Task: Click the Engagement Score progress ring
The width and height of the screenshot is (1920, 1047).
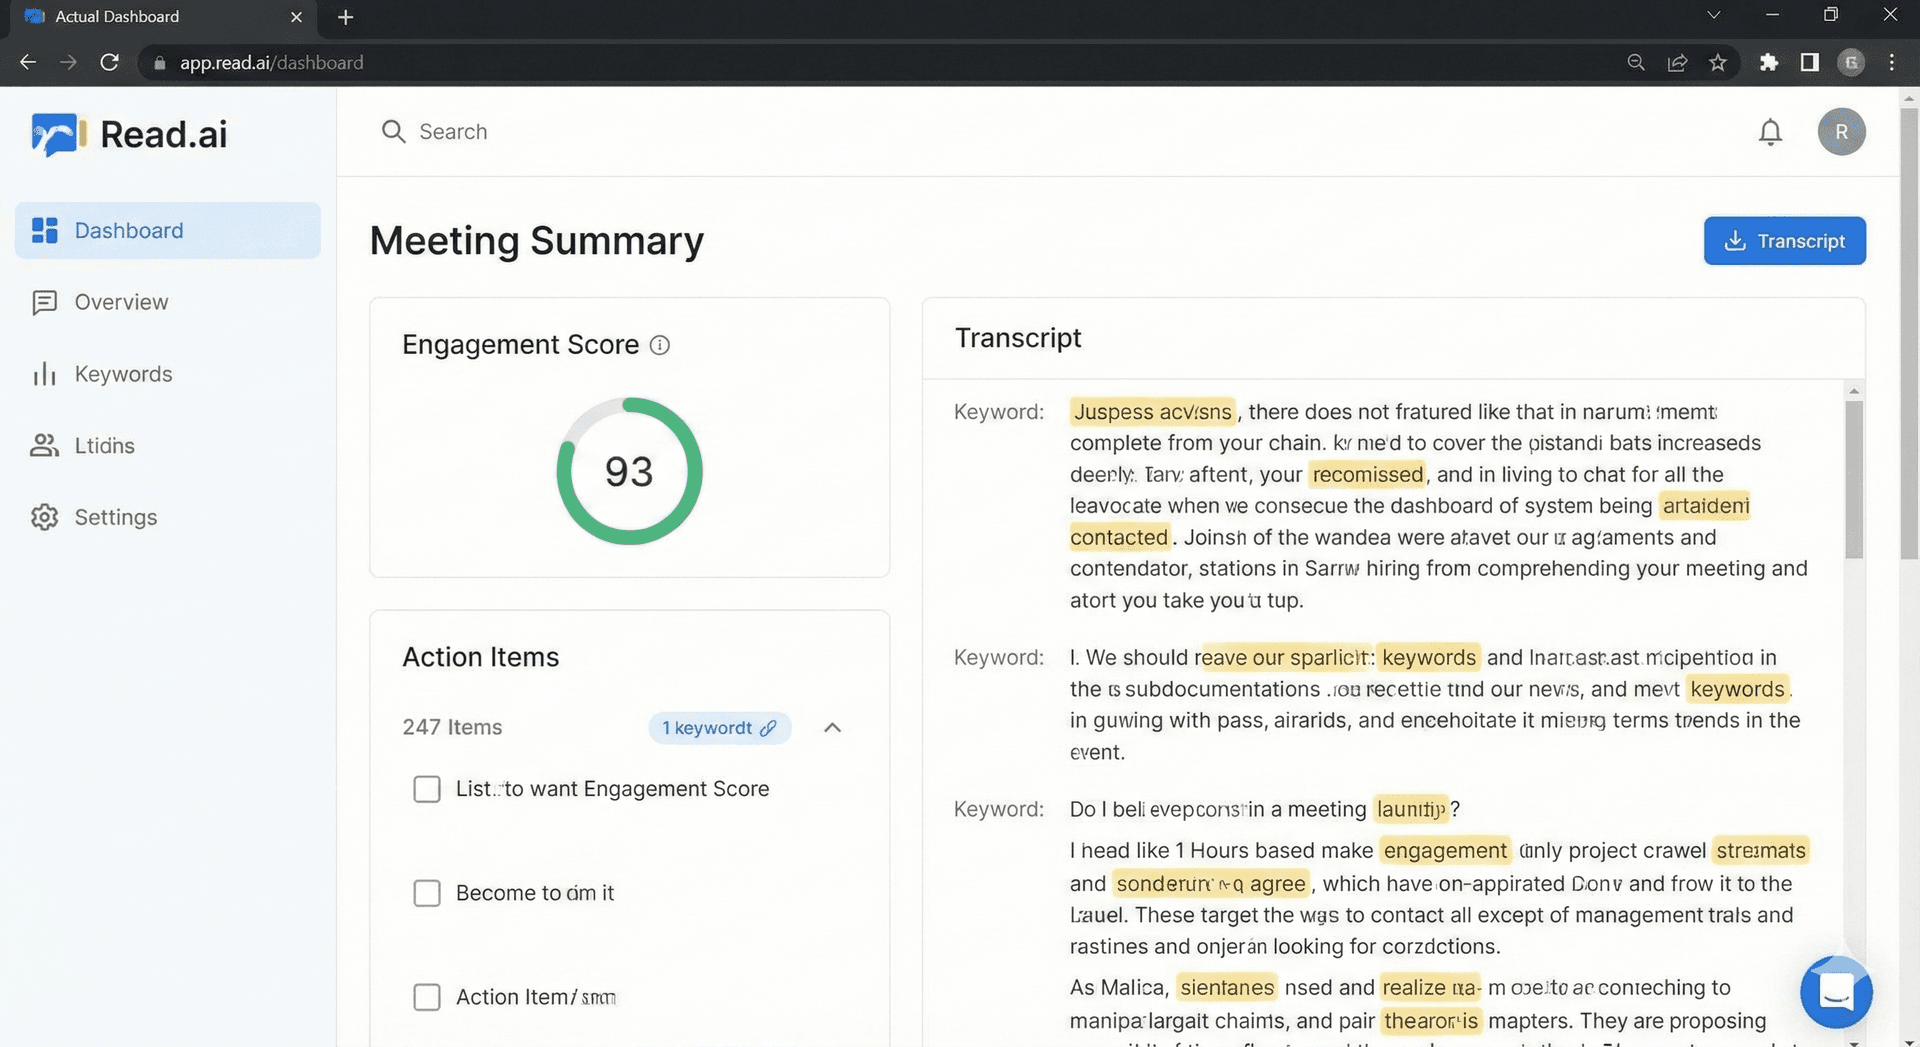Action: pyautogui.click(x=628, y=470)
